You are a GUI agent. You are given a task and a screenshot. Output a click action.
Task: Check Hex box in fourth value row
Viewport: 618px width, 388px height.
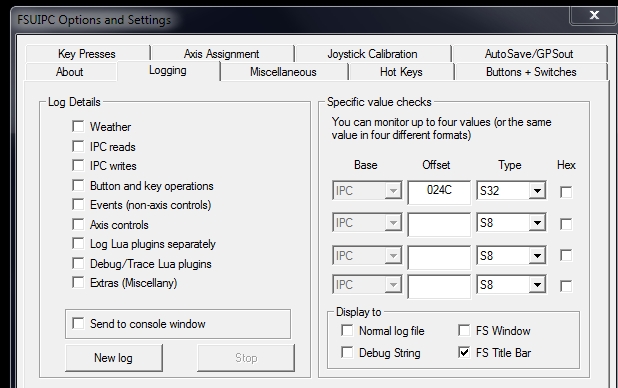tap(566, 286)
